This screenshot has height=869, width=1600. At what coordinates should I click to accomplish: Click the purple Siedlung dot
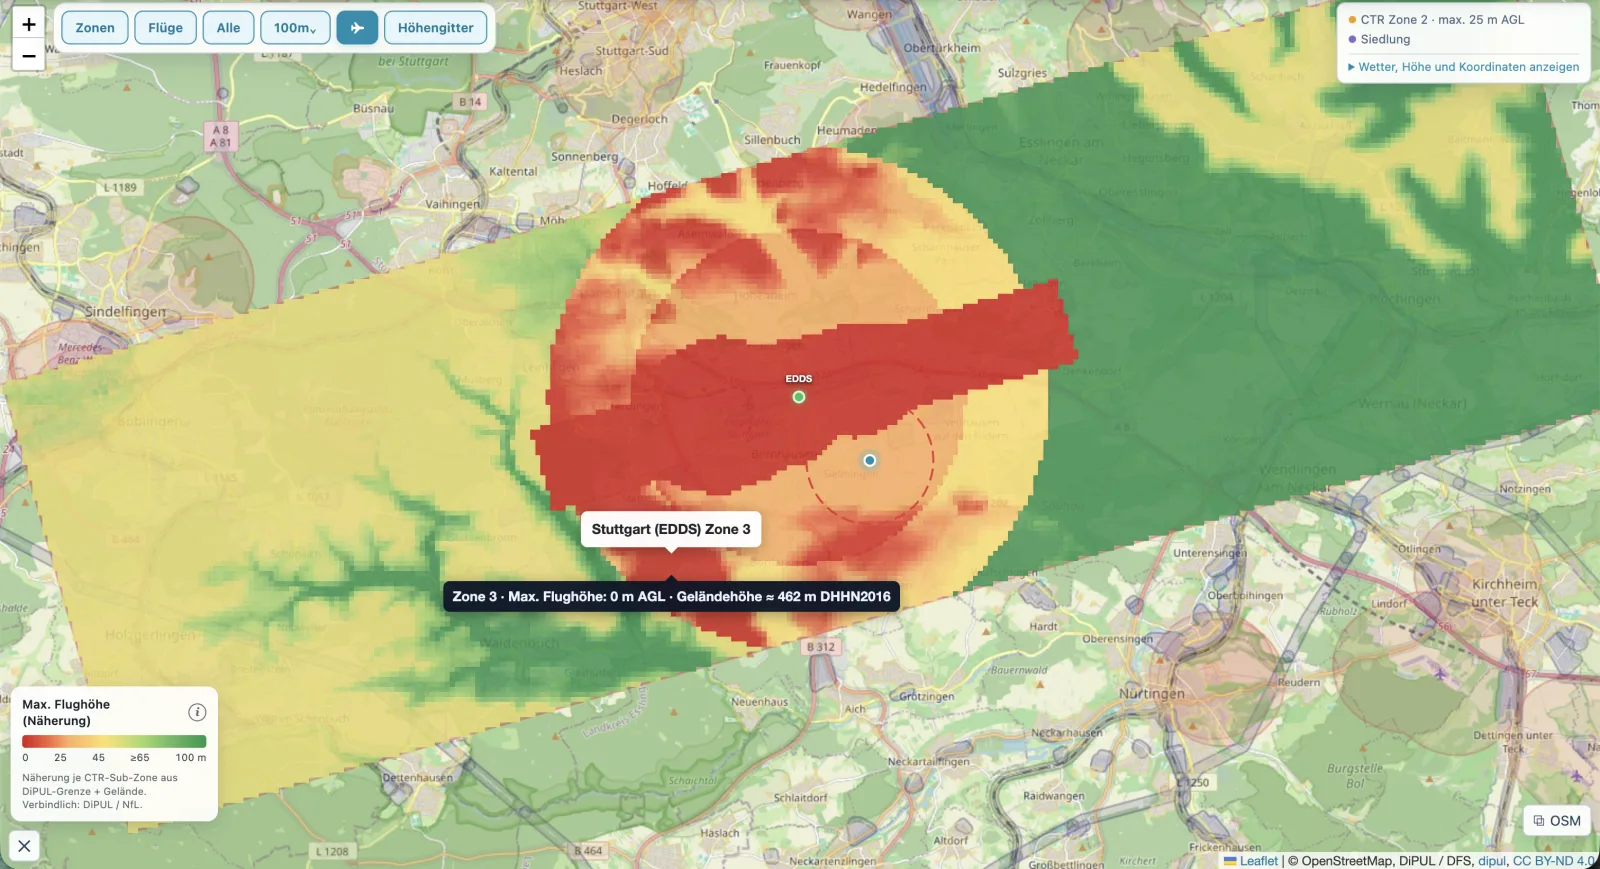pyautogui.click(x=1352, y=40)
